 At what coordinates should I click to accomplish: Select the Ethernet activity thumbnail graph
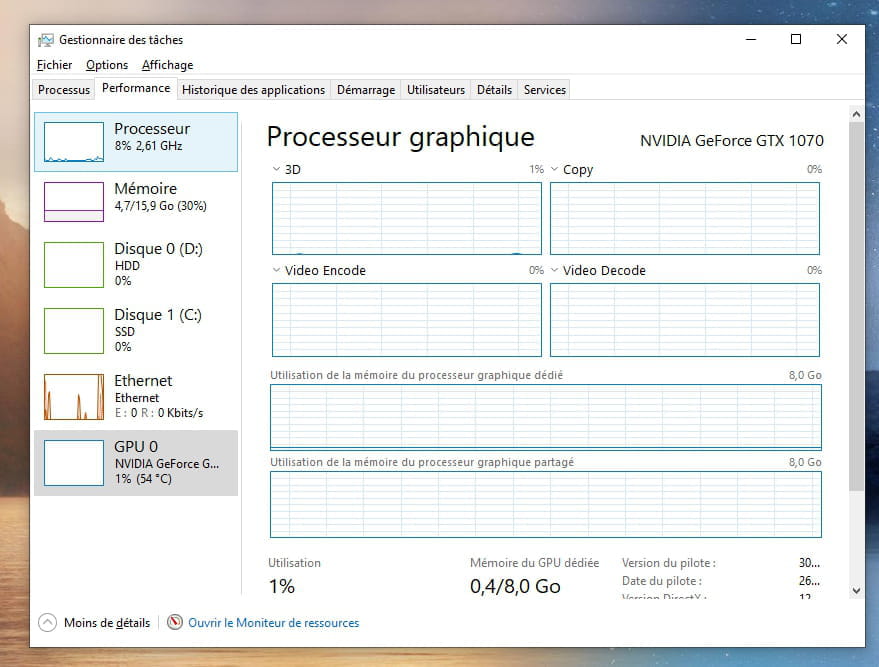[x=74, y=397]
